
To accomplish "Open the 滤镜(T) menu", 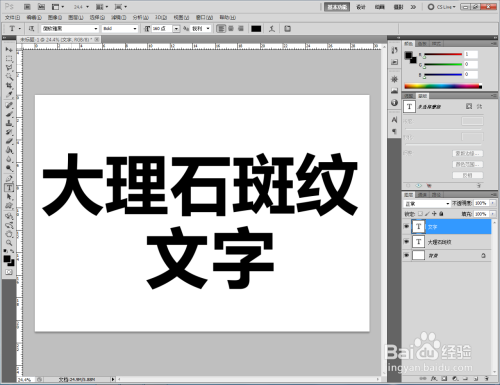I will [118, 17].
